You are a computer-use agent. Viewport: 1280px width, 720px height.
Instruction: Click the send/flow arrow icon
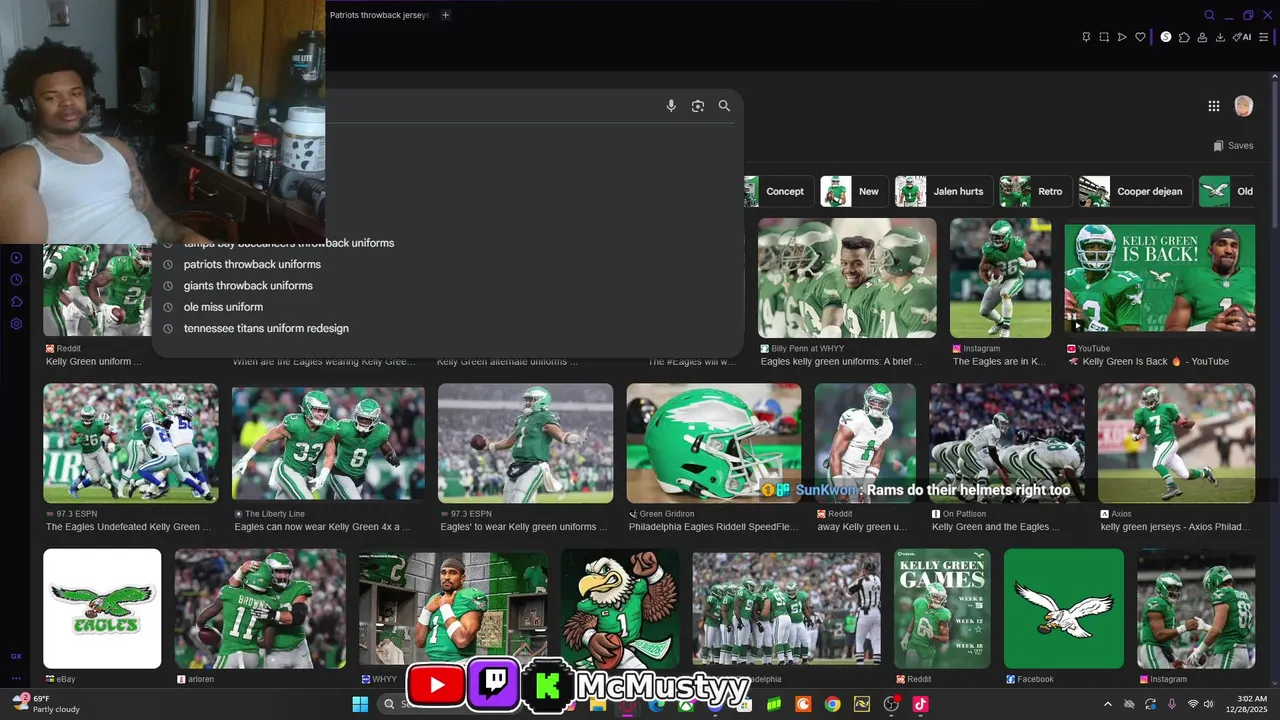coord(1122,37)
